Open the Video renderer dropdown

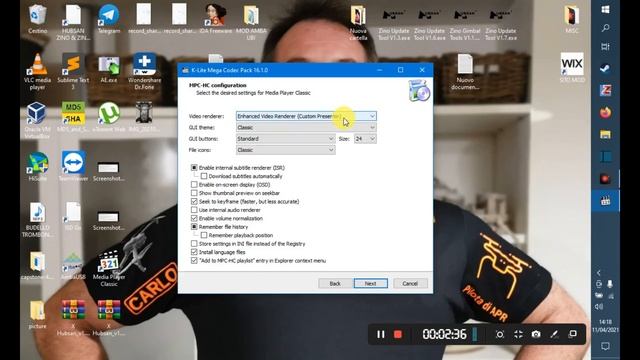[x=306, y=116]
